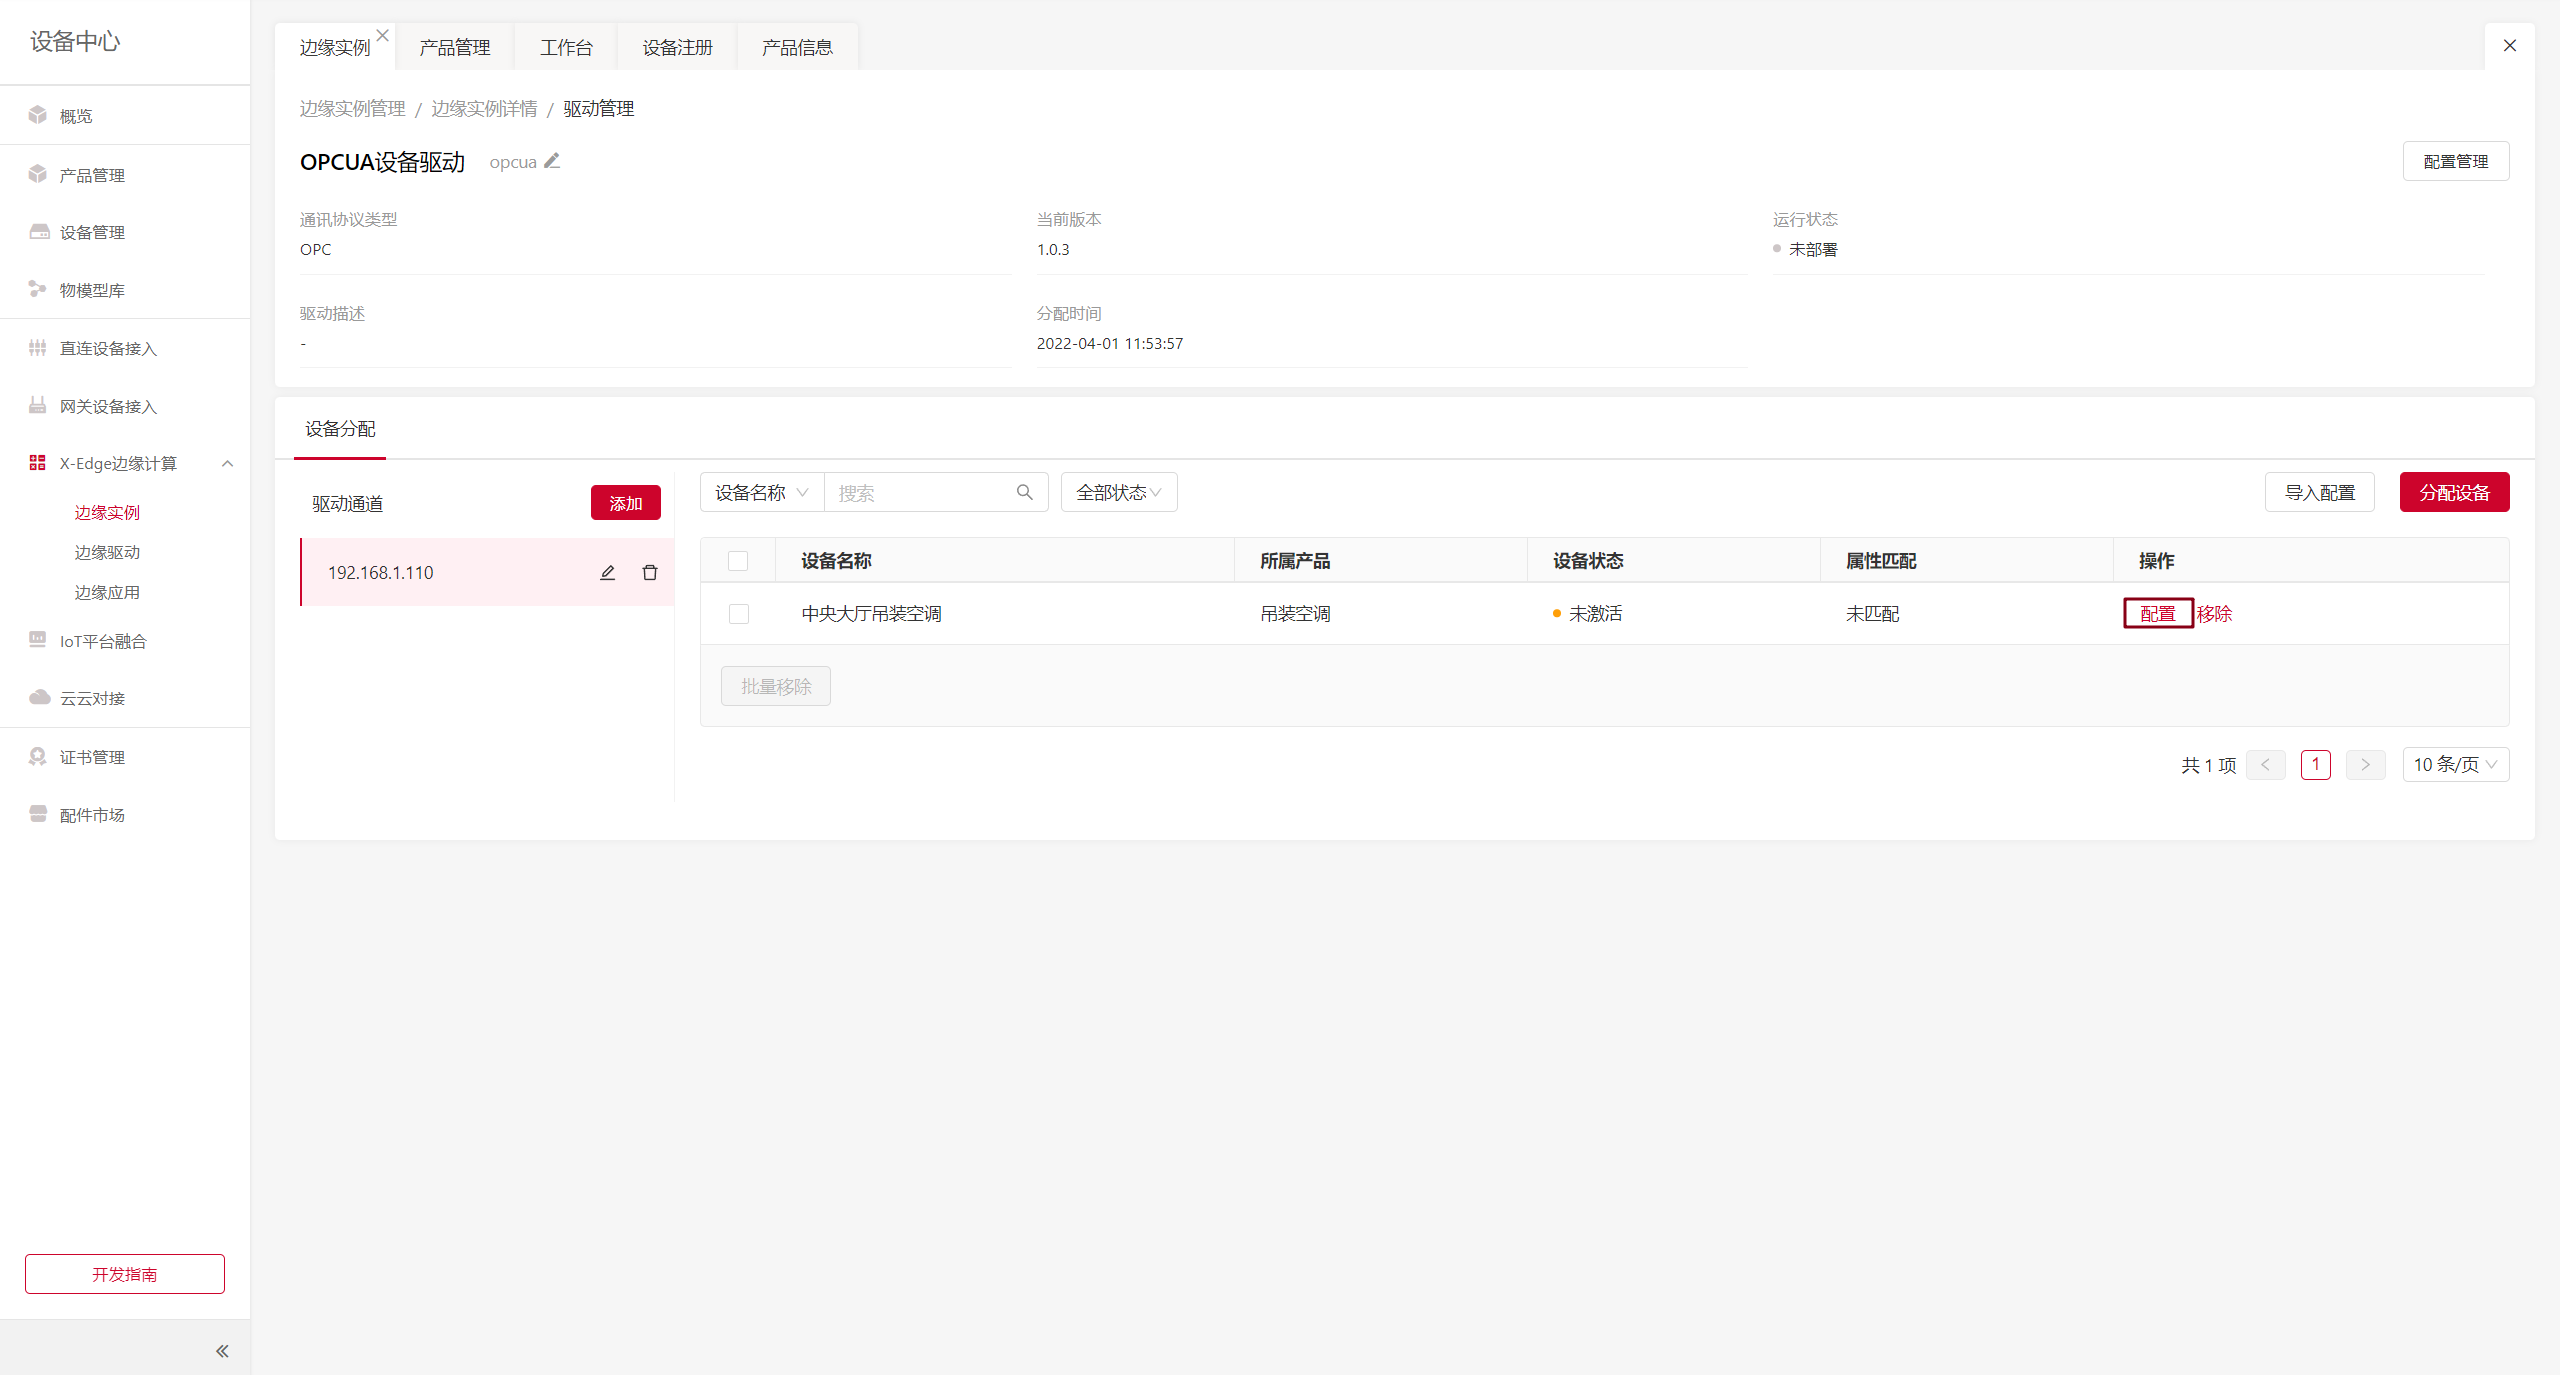
Task: Open the 全部状态 filter dropdown
Action: pos(1118,492)
